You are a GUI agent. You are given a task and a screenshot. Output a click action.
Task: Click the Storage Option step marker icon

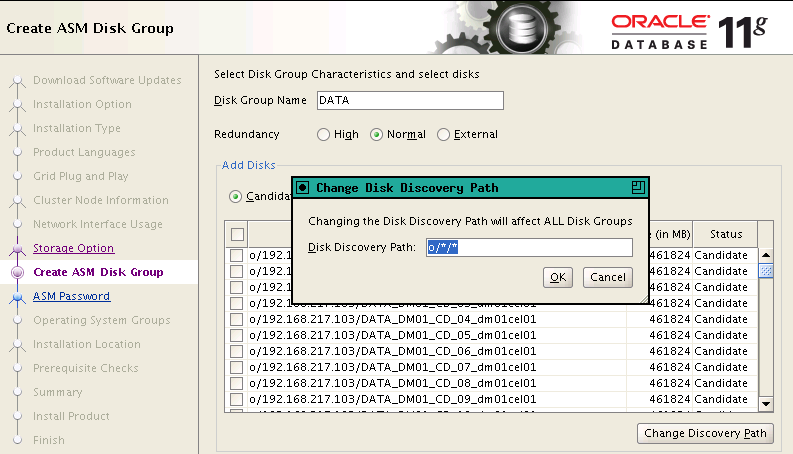(17, 248)
